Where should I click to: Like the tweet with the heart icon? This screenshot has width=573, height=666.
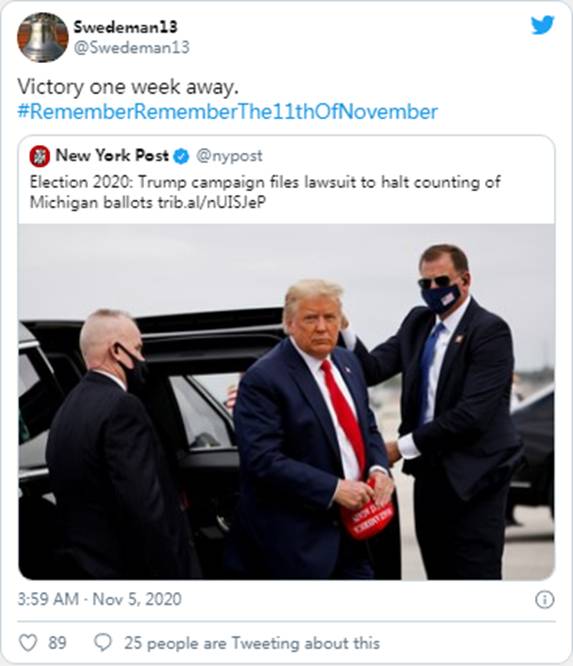click(28, 643)
